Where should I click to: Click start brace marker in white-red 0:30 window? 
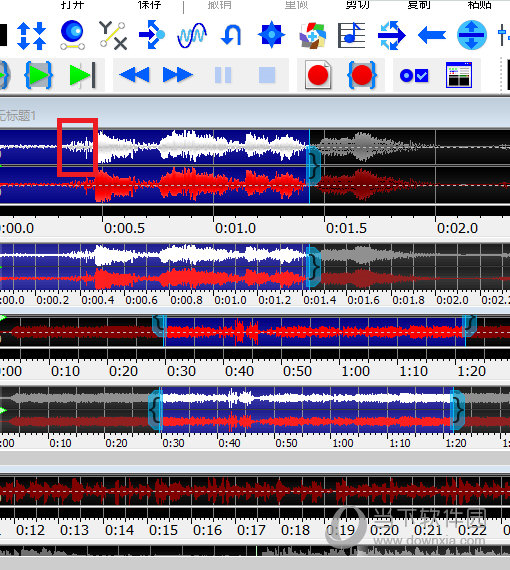[155, 410]
